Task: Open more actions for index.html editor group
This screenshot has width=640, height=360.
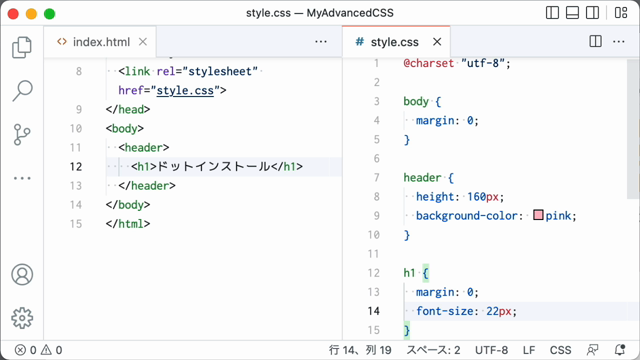Action: click(x=321, y=41)
